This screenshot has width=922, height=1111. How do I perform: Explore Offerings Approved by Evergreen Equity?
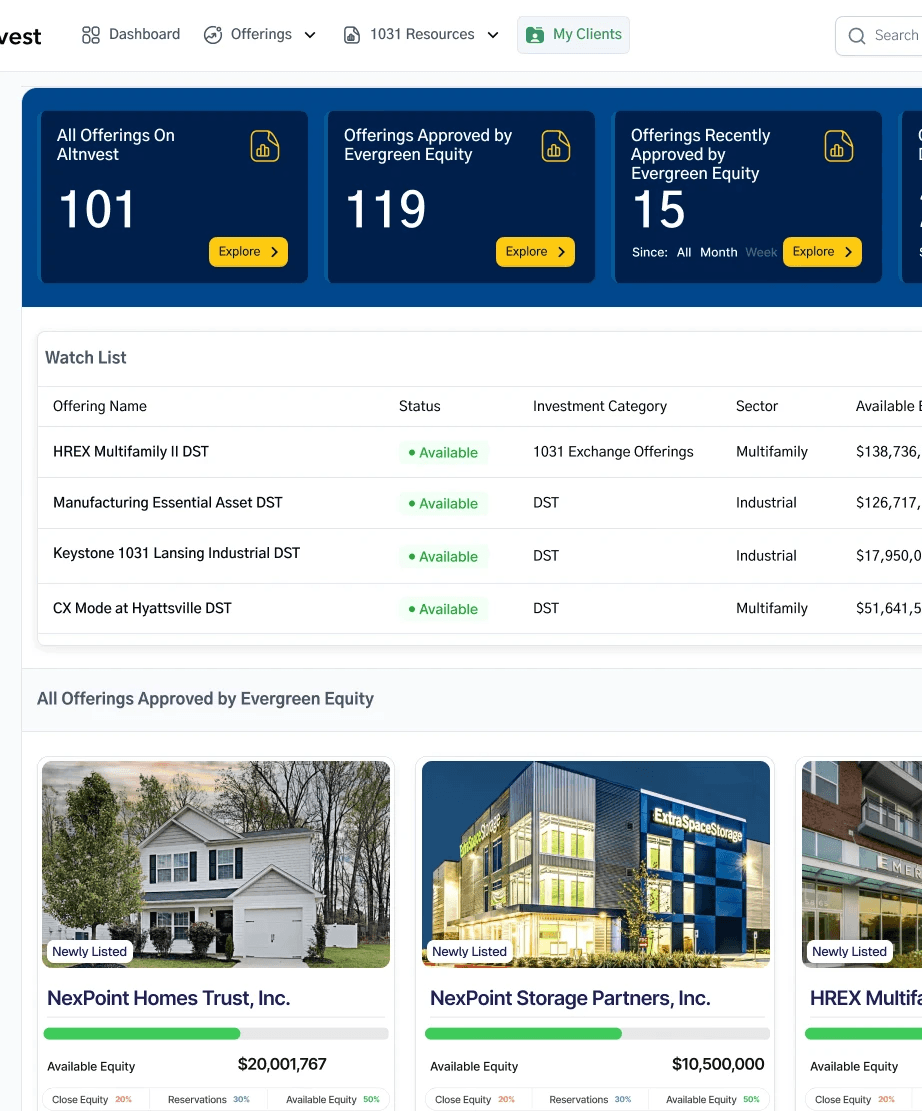coord(535,252)
